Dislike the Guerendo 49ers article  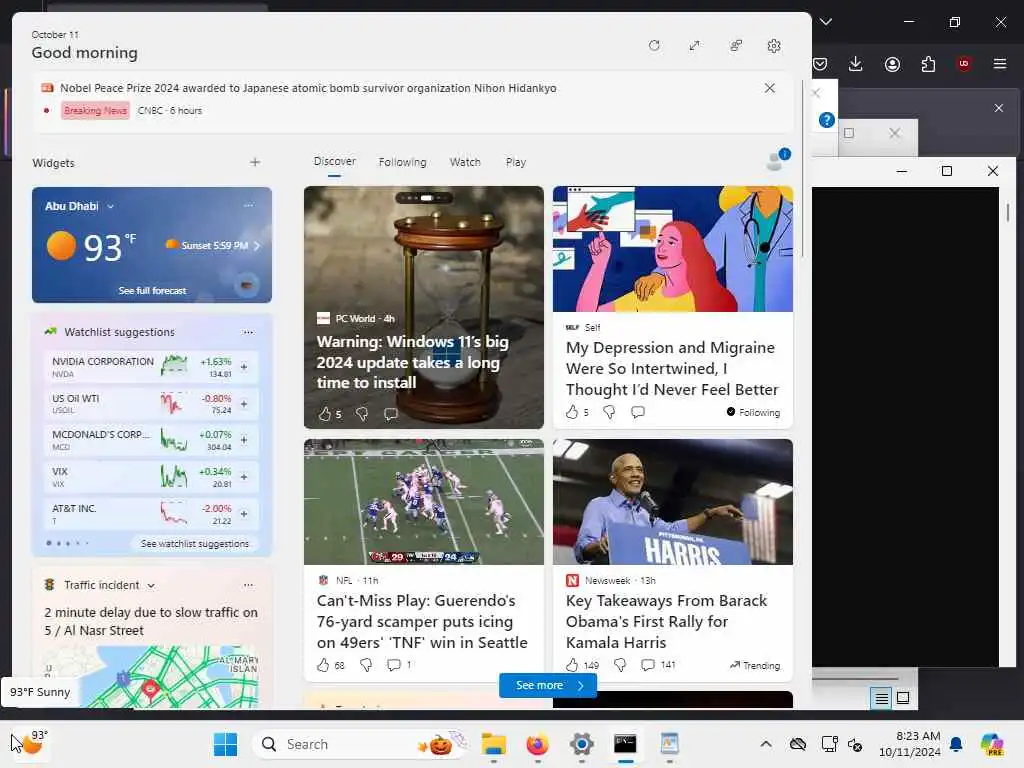coord(366,665)
